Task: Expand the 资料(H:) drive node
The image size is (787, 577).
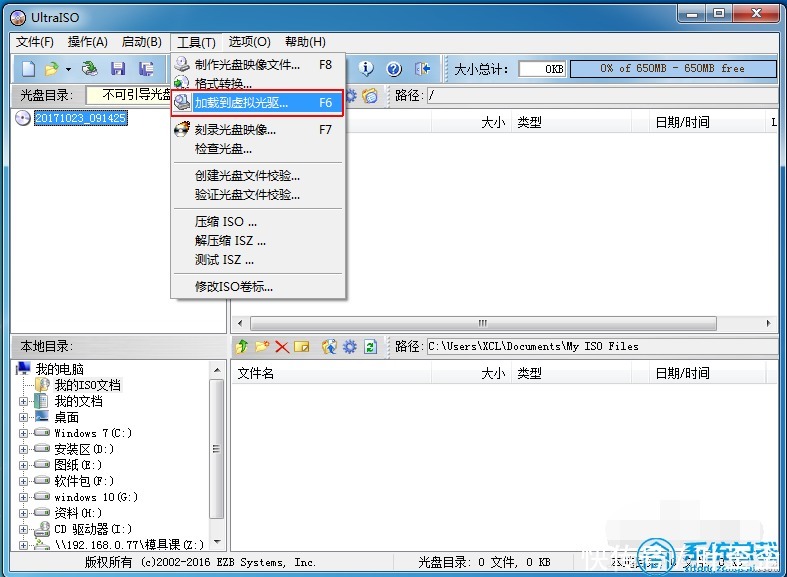Action: [23, 513]
